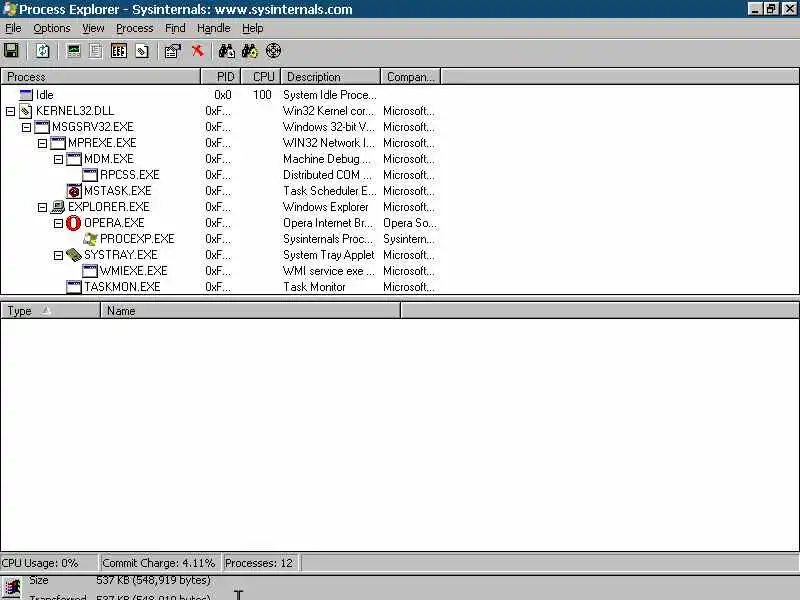Click the EXPLORER.EXE computer icon
The height and width of the screenshot is (600, 800).
(x=58, y=207)
